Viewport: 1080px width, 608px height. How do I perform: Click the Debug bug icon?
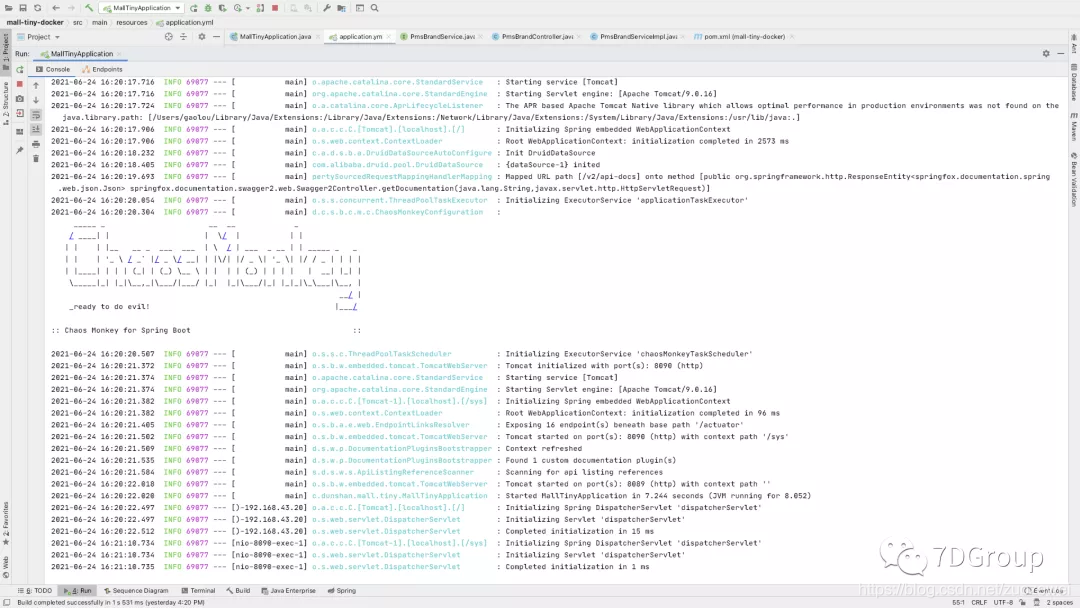click(208, 8)
